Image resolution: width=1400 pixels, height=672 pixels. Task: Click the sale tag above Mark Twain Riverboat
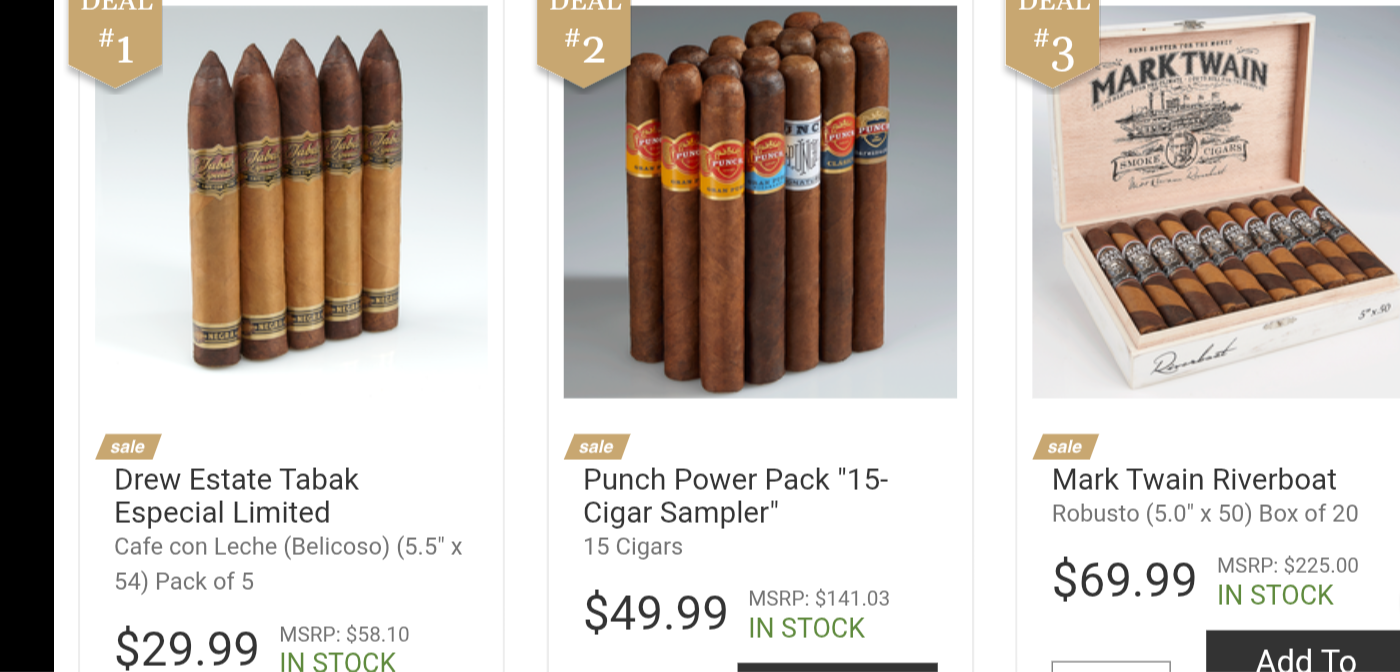click(x=1065, y=446)
